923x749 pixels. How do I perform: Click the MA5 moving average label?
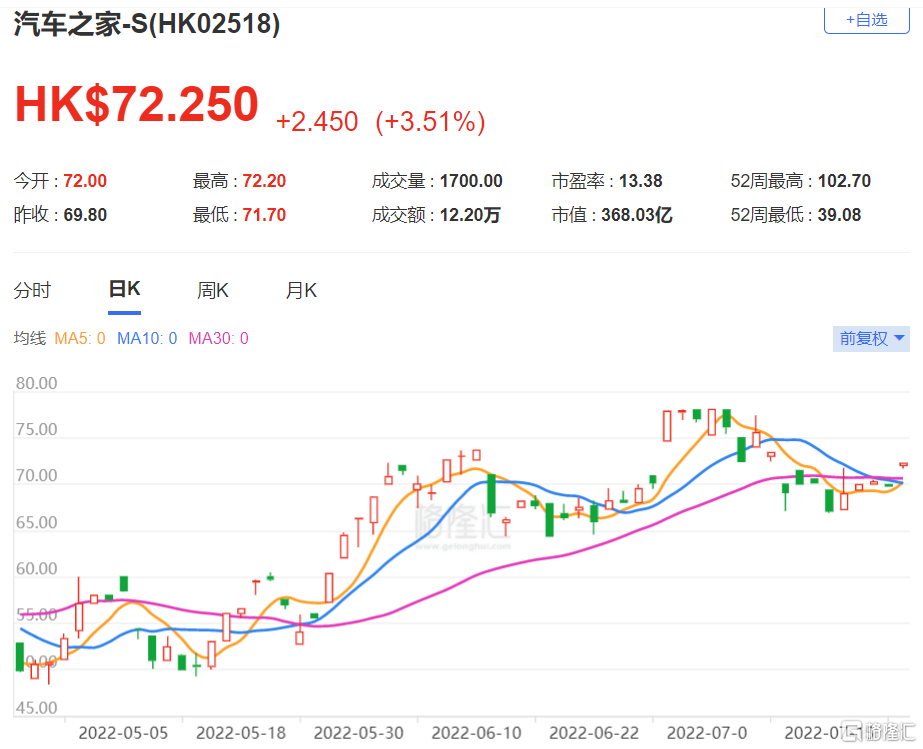tap(80, 339)
